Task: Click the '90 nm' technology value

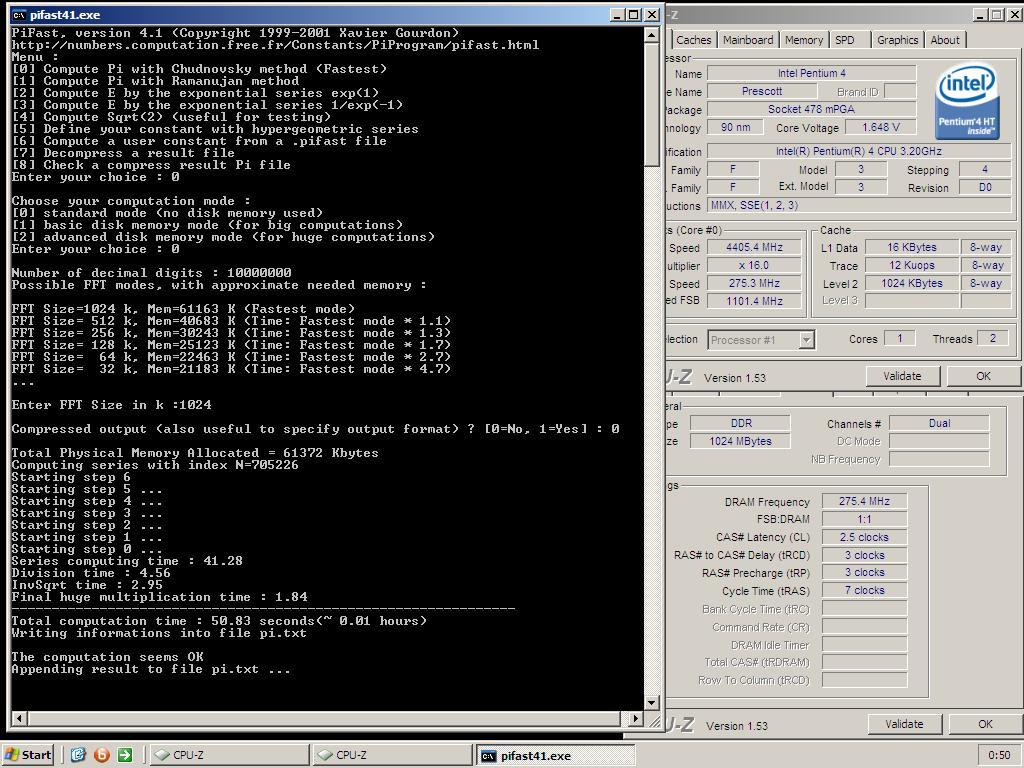Action: point(735,127)
